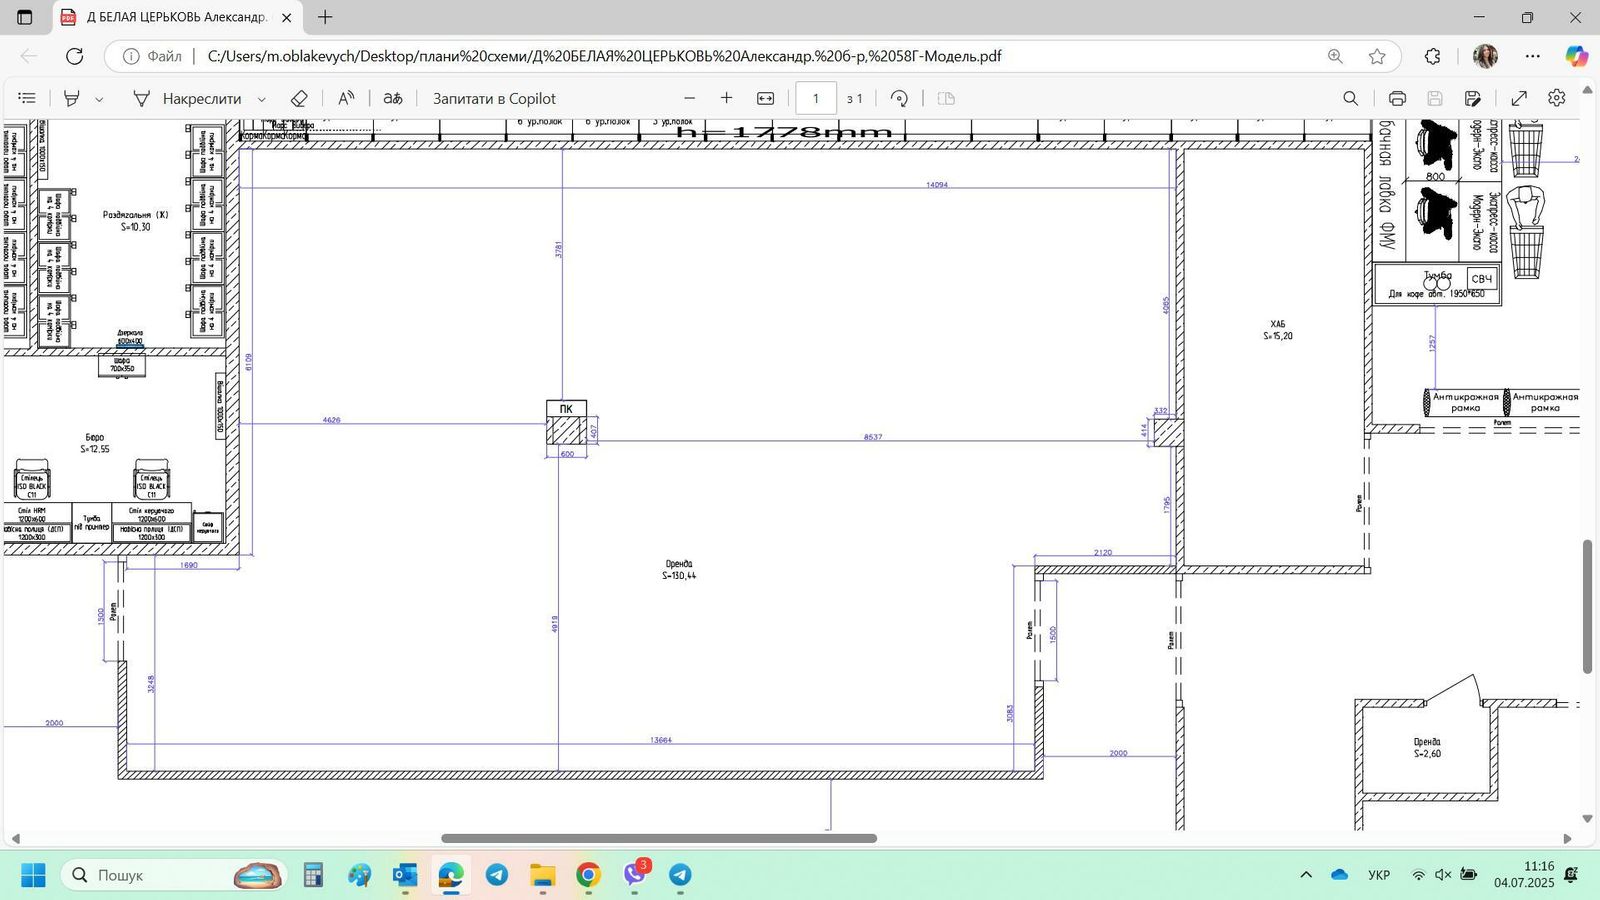Search within the PDF
Image resolution: width=1600 pixels, height=900 pixels.
click(1351, 98)
